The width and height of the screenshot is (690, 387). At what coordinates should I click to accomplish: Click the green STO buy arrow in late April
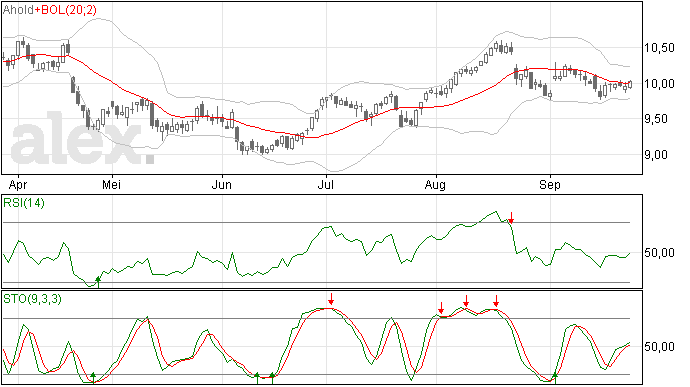click(93, 378)
